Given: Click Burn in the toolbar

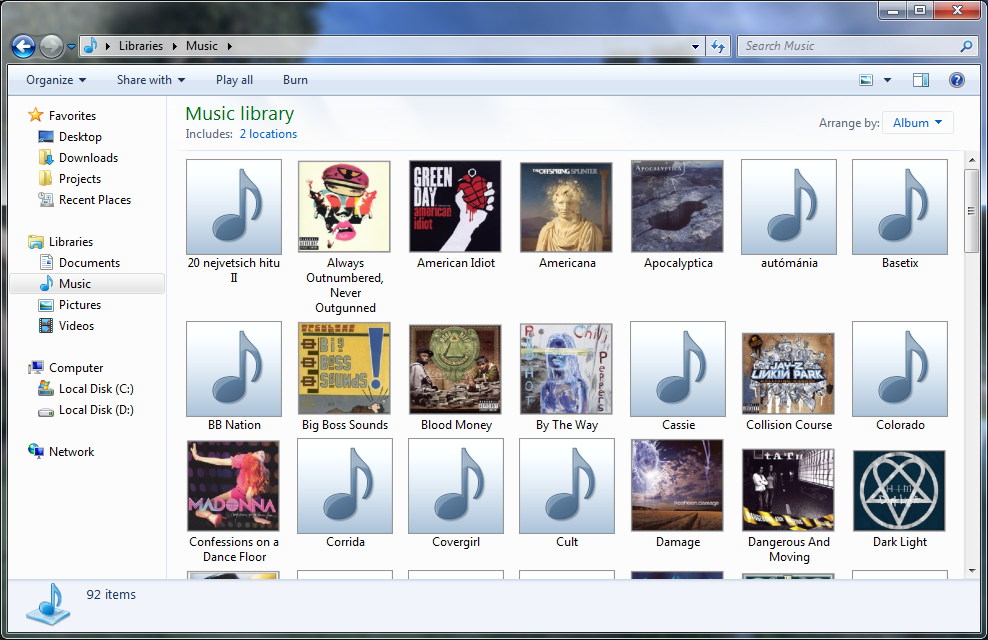Looking at the screenshot, I should 296,80.
